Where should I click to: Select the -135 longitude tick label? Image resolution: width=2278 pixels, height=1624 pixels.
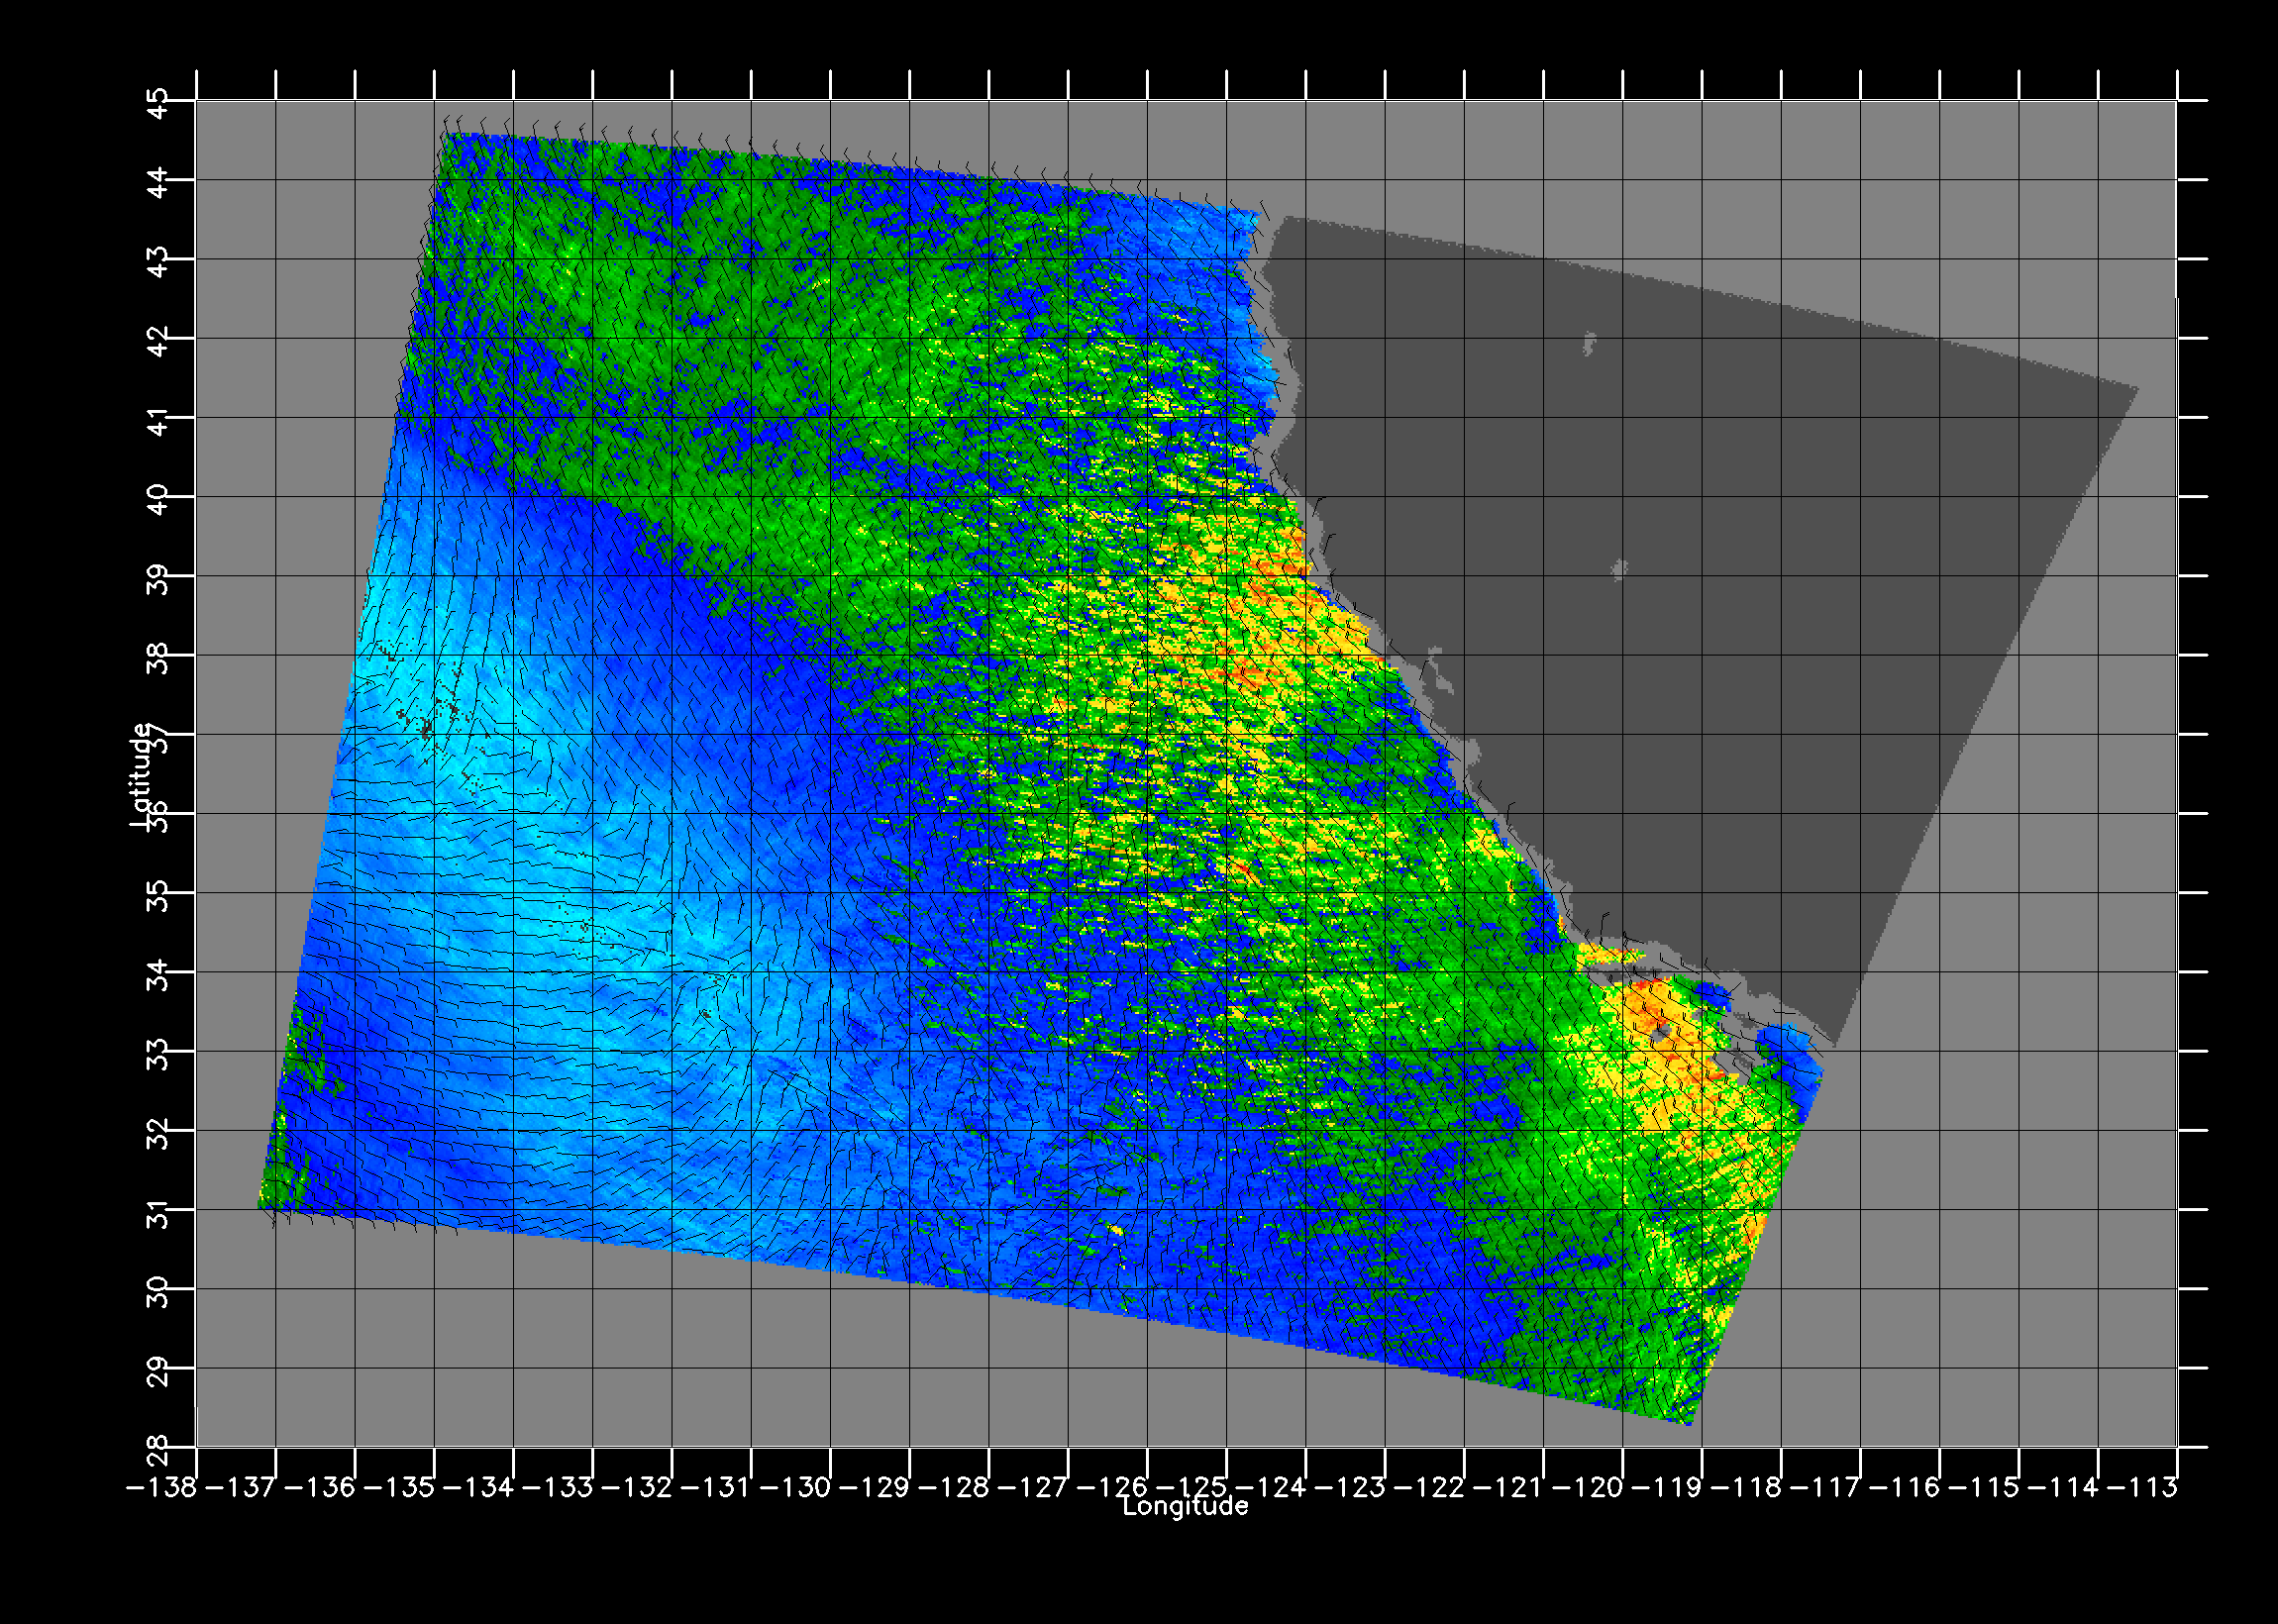pyautogui.click(x=399, y=1487)
